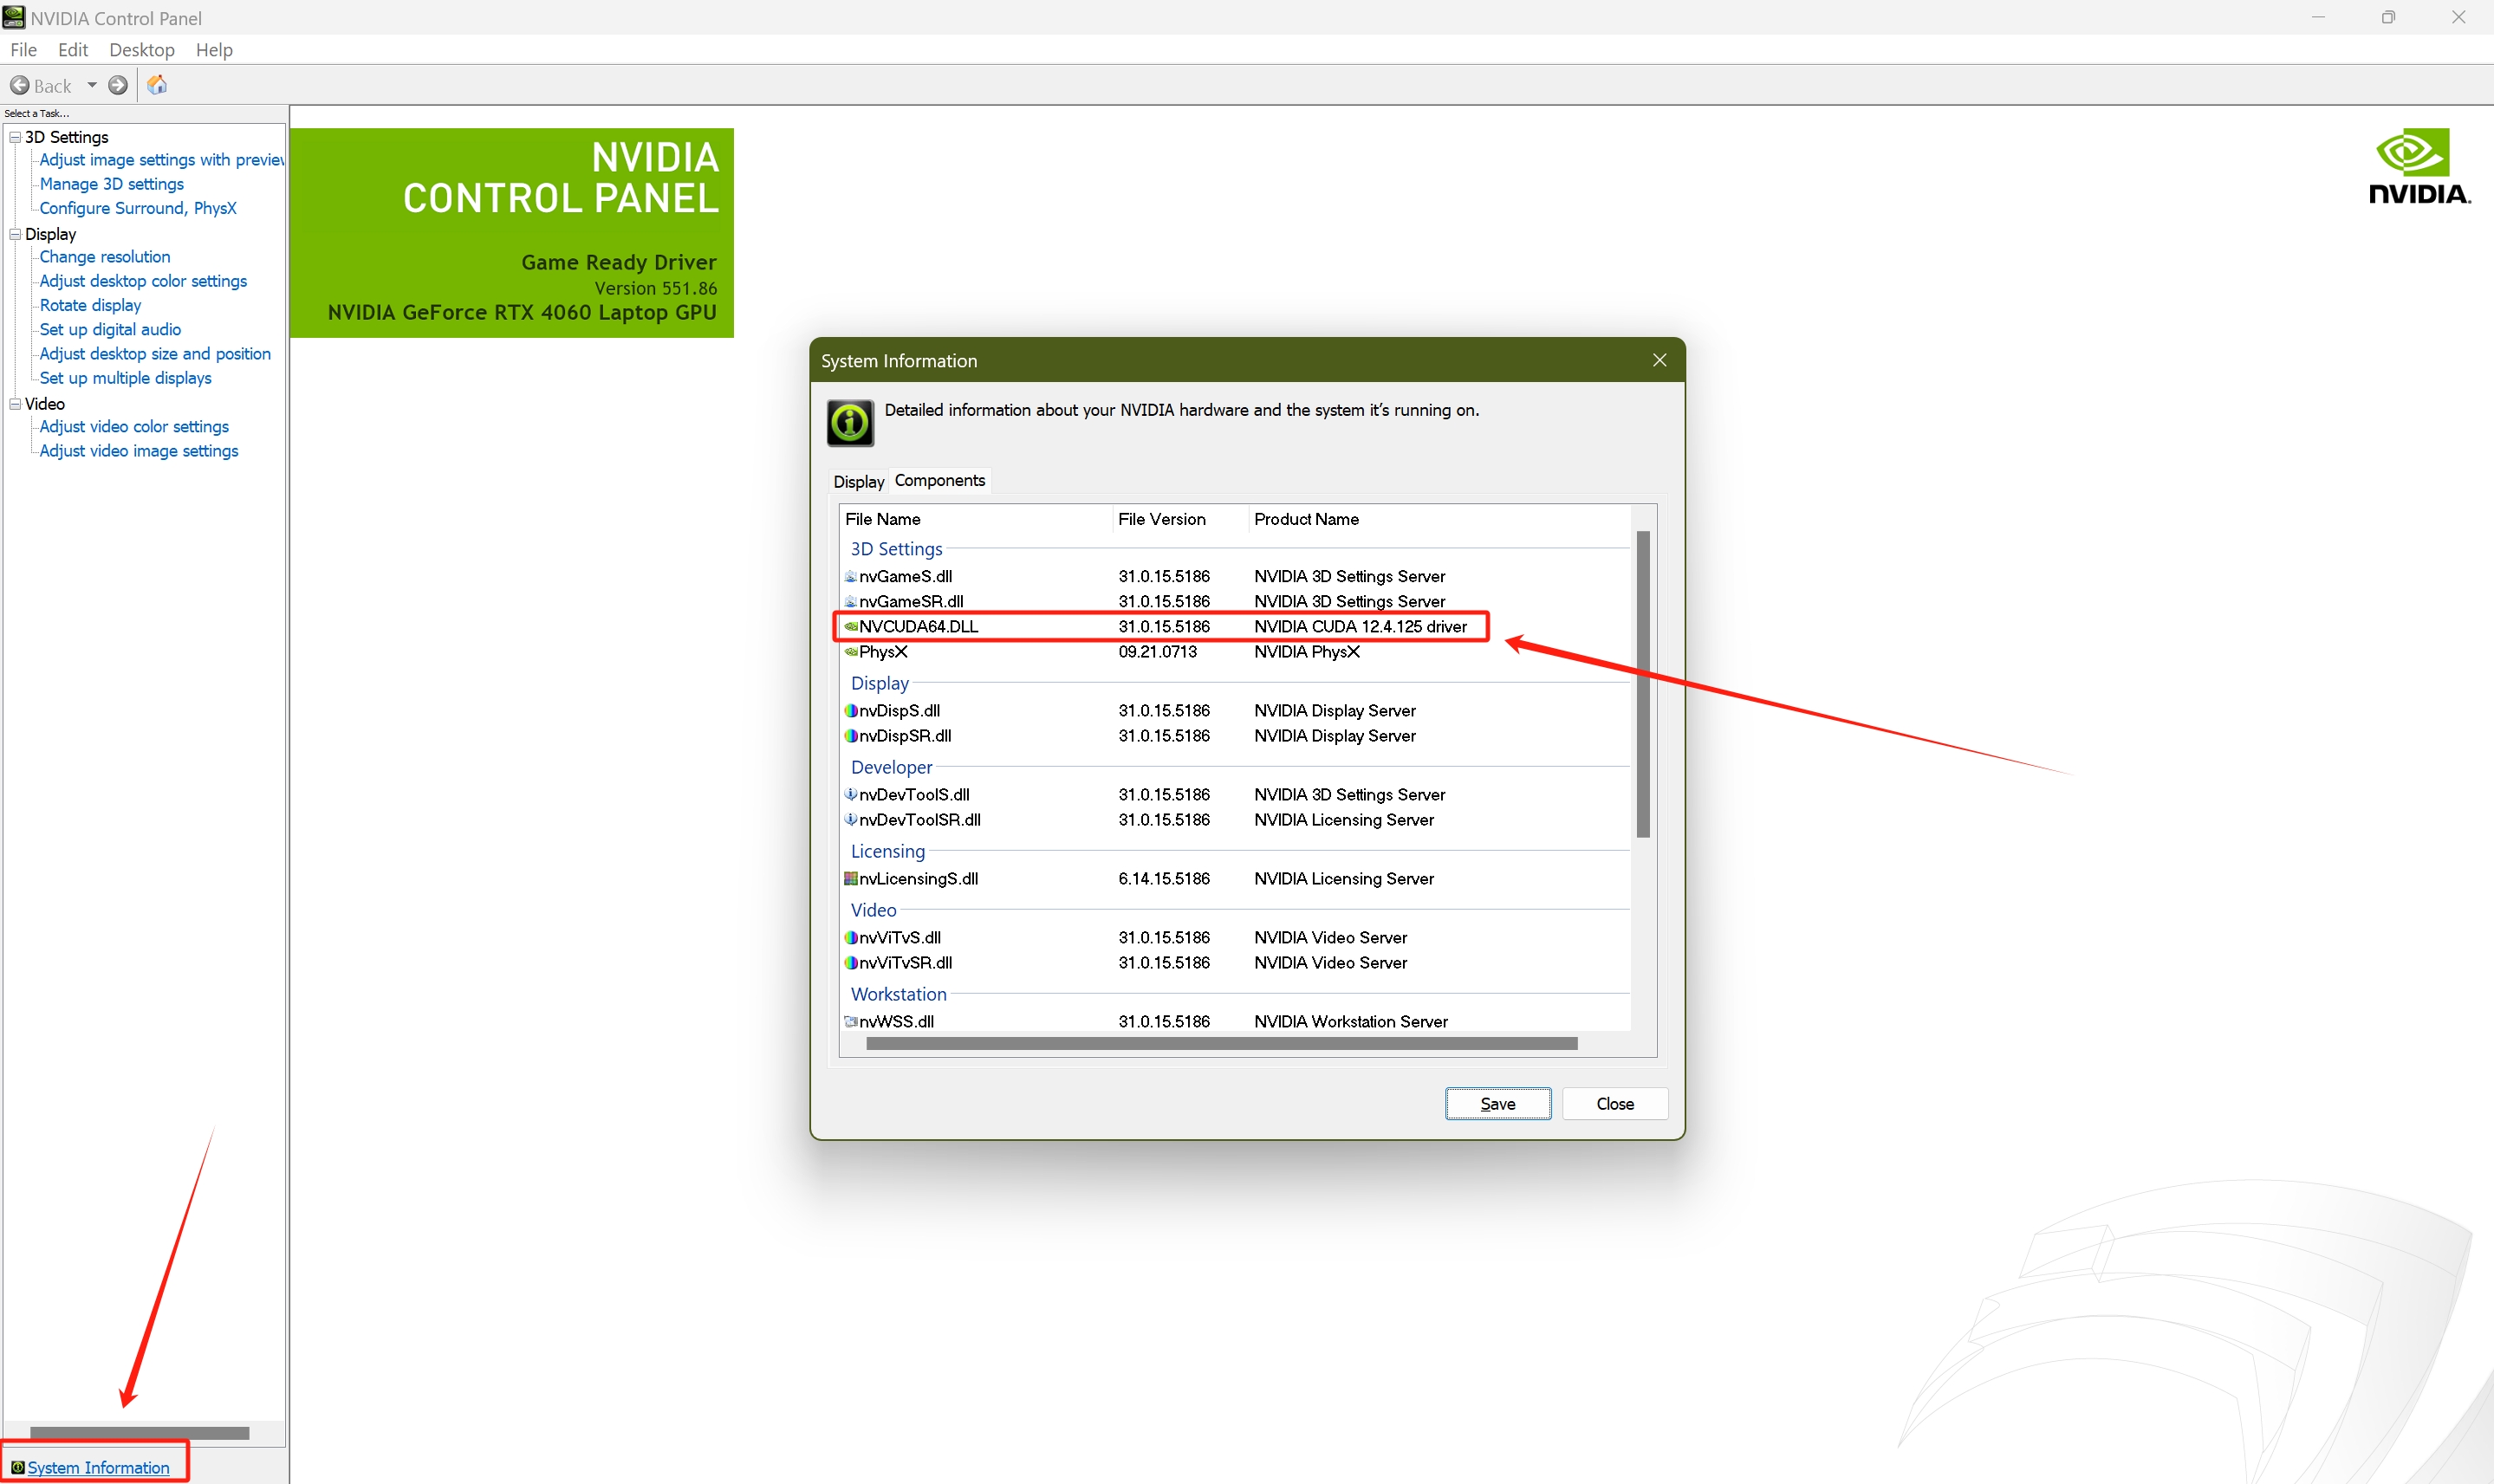This screenshot has width=2494, height=1484.
Task: Click the green info icon in the dialog
Action: point(850,423)
